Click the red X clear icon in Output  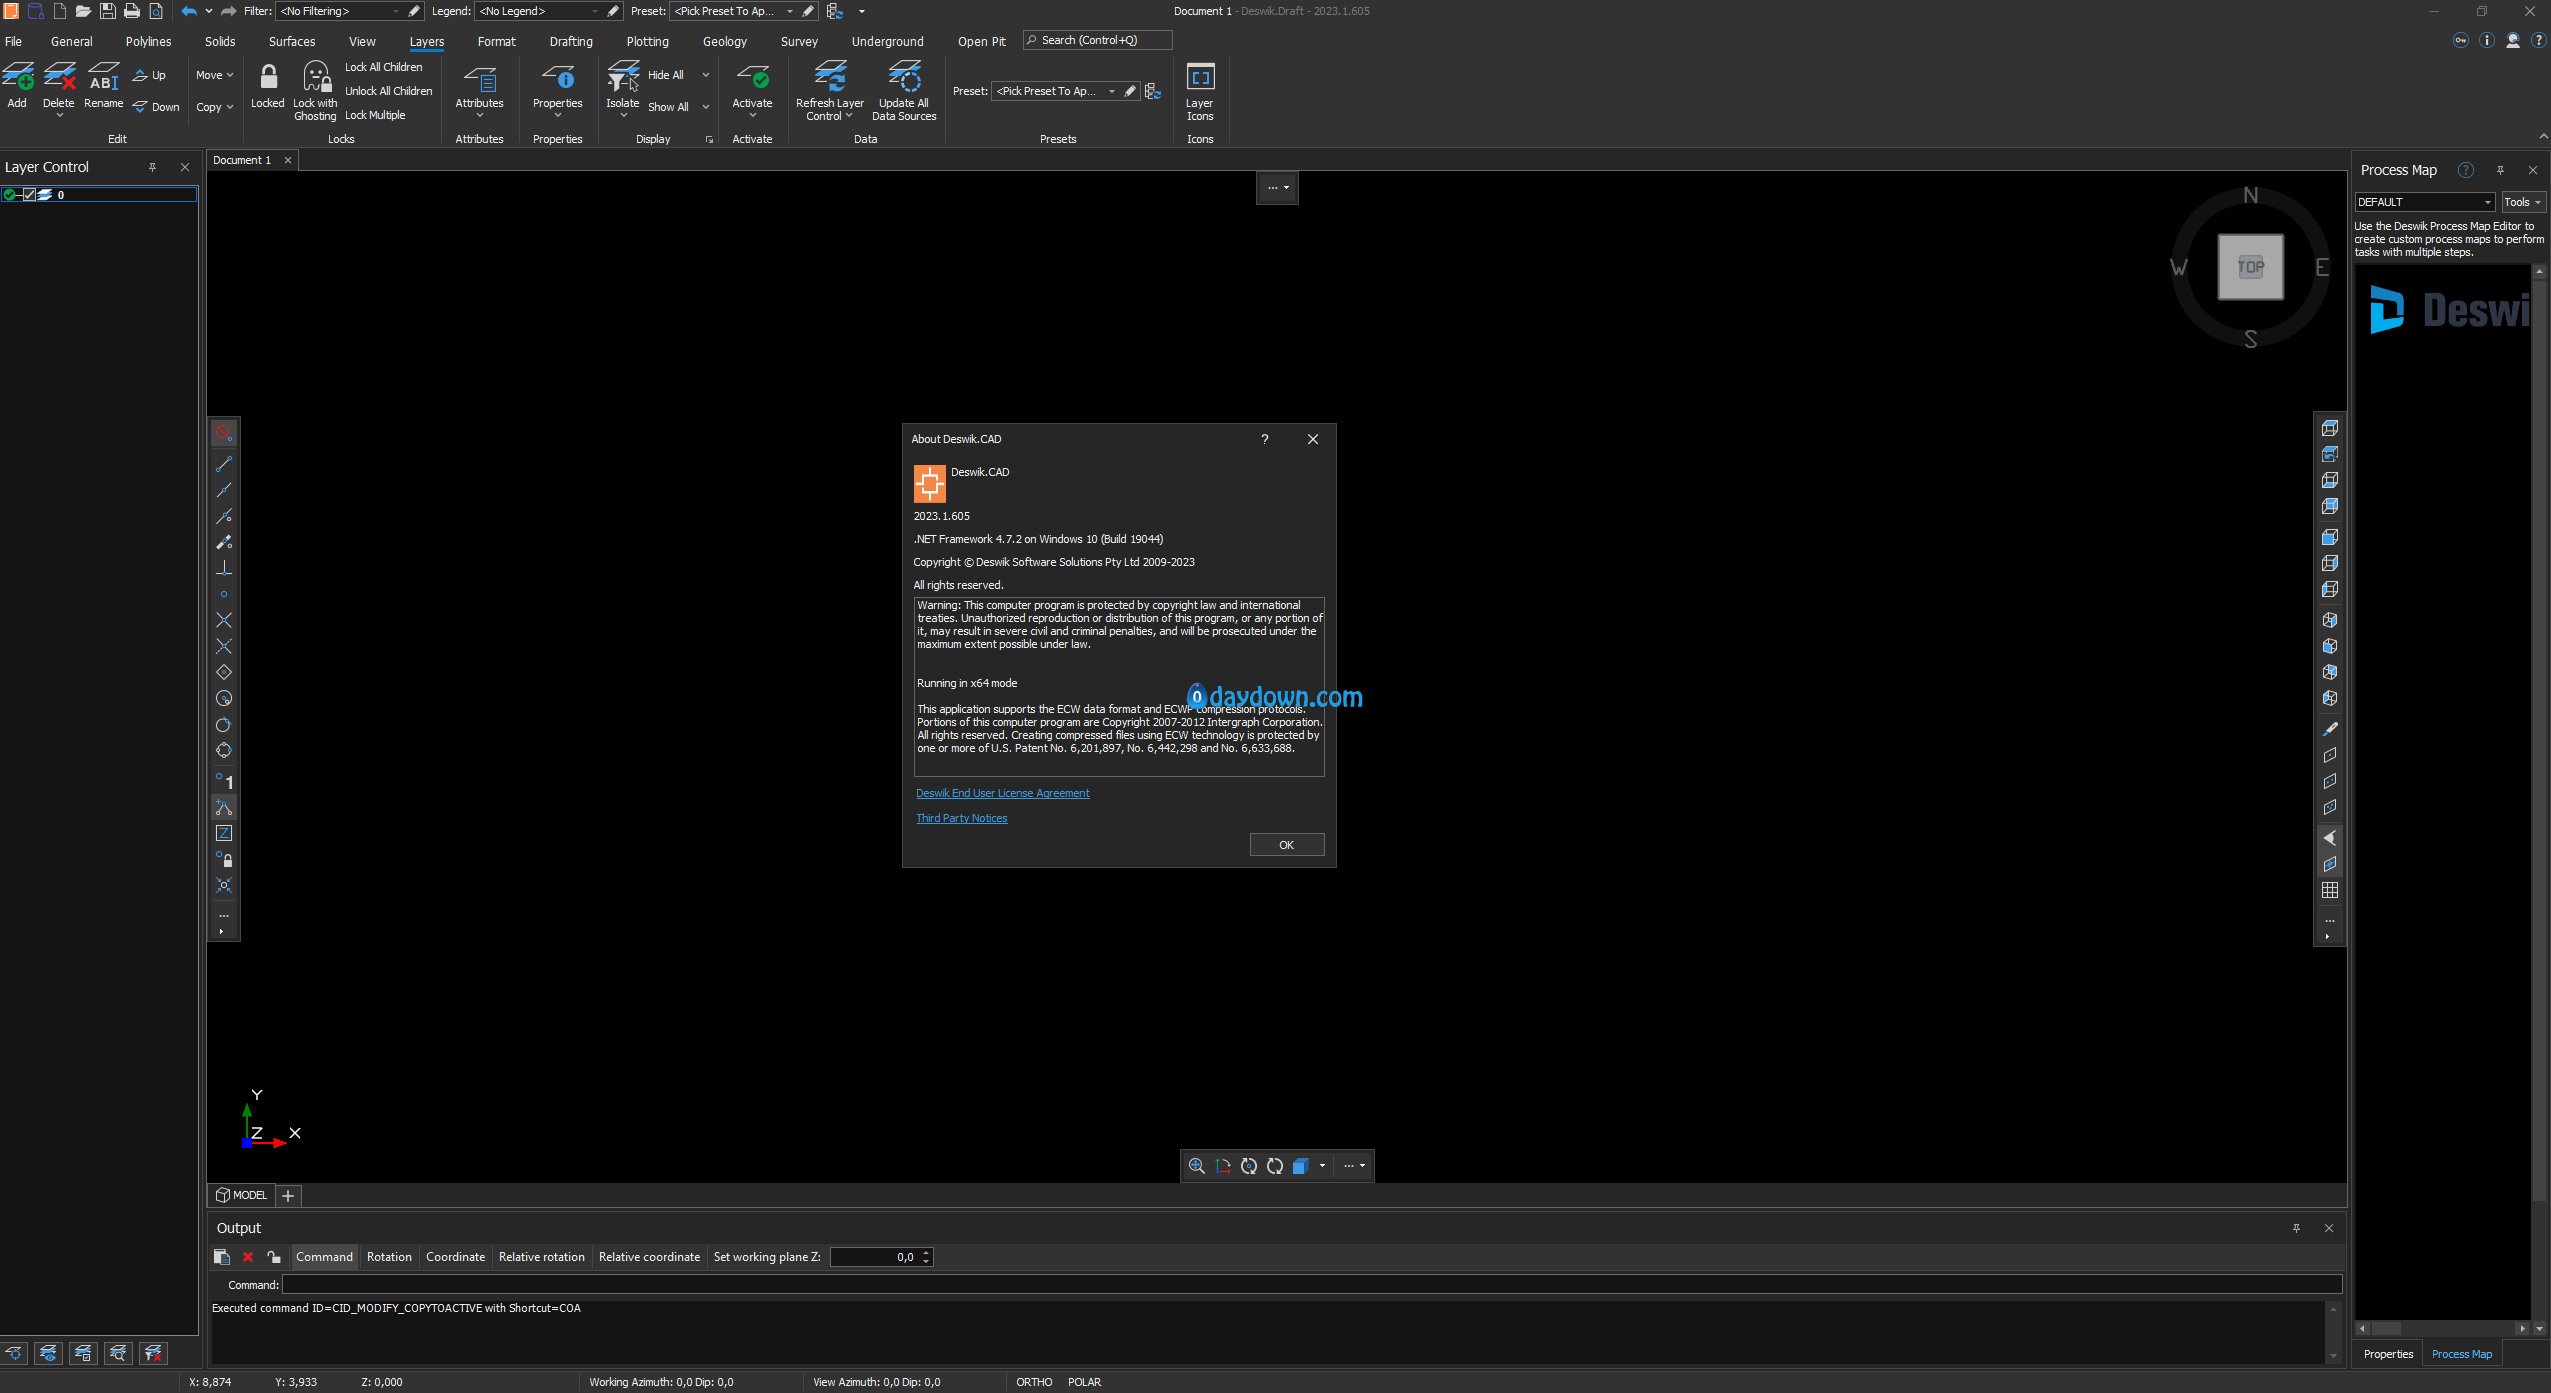(248, 1257)
